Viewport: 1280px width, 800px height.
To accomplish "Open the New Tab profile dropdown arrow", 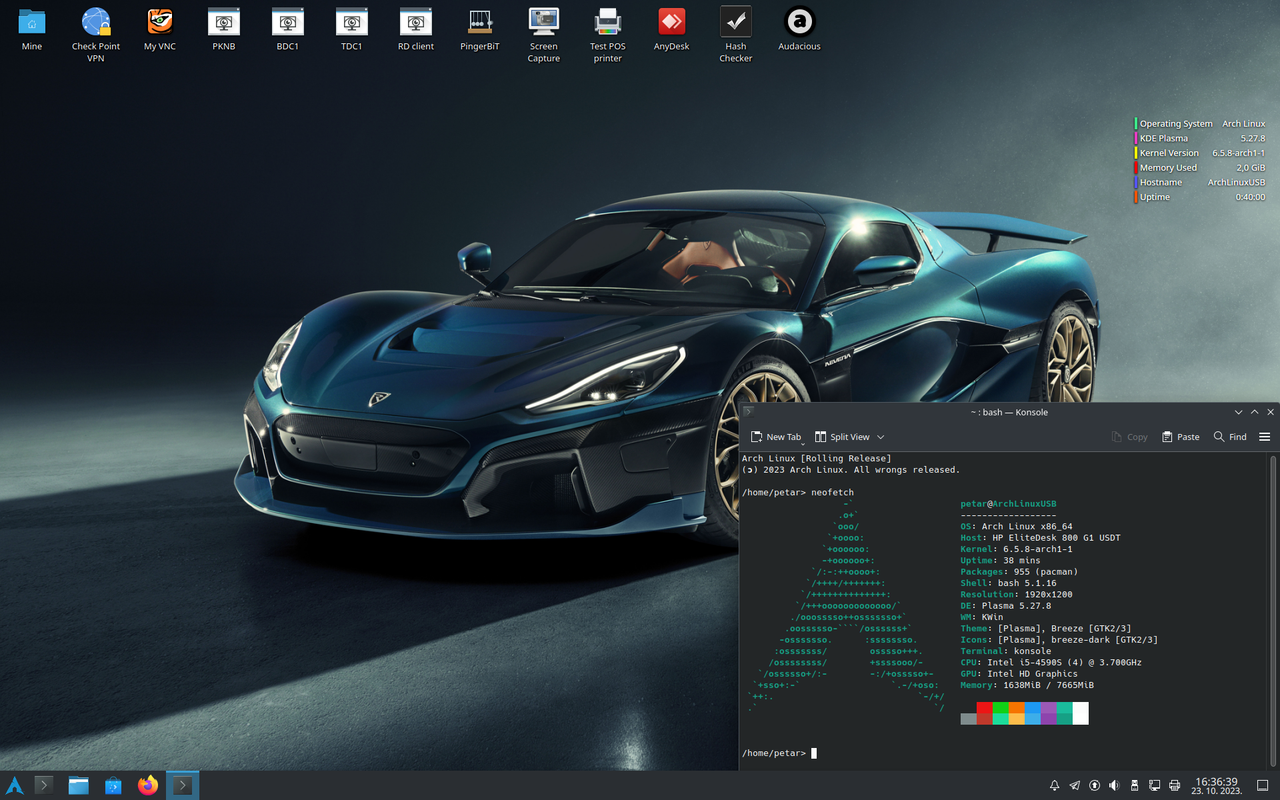I will pyautogui.click(x=803, y=442).
